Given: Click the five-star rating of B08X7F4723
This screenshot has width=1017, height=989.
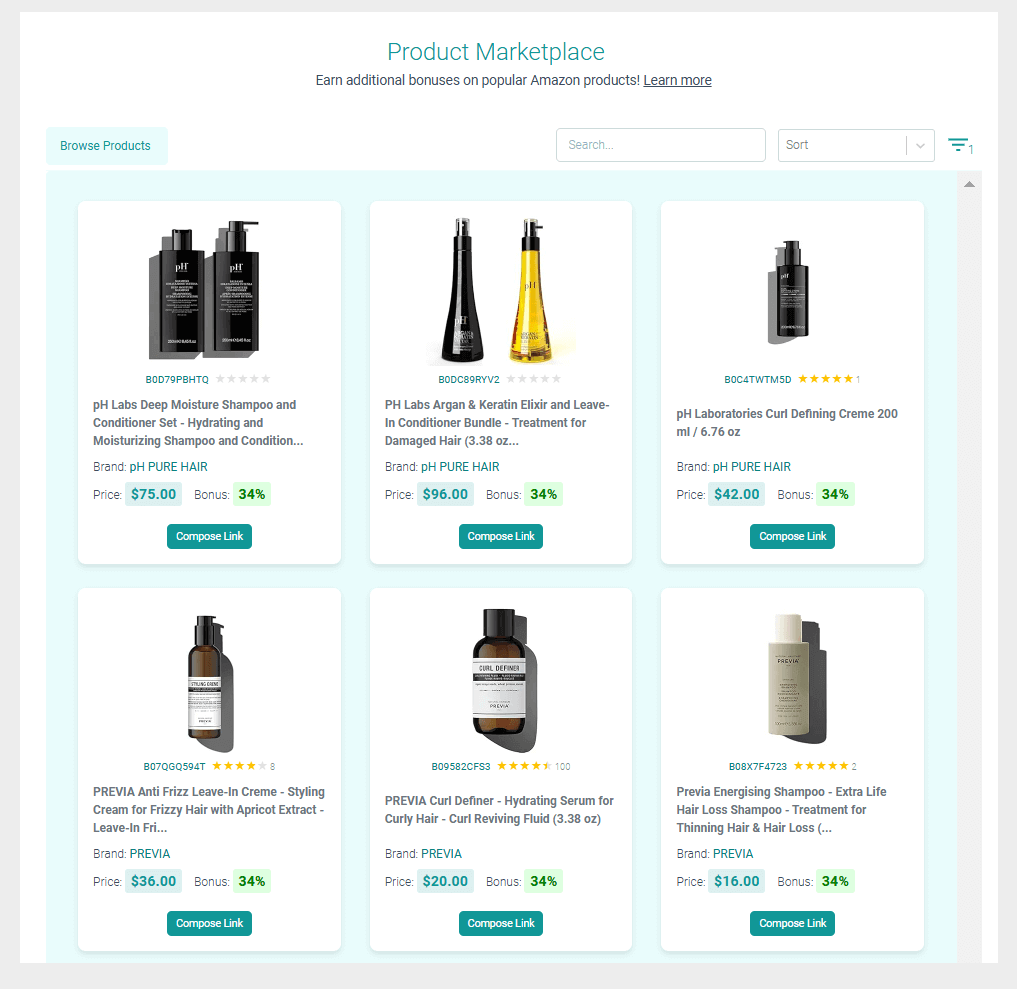Looking at the screenshot, I should pos(820,766).
